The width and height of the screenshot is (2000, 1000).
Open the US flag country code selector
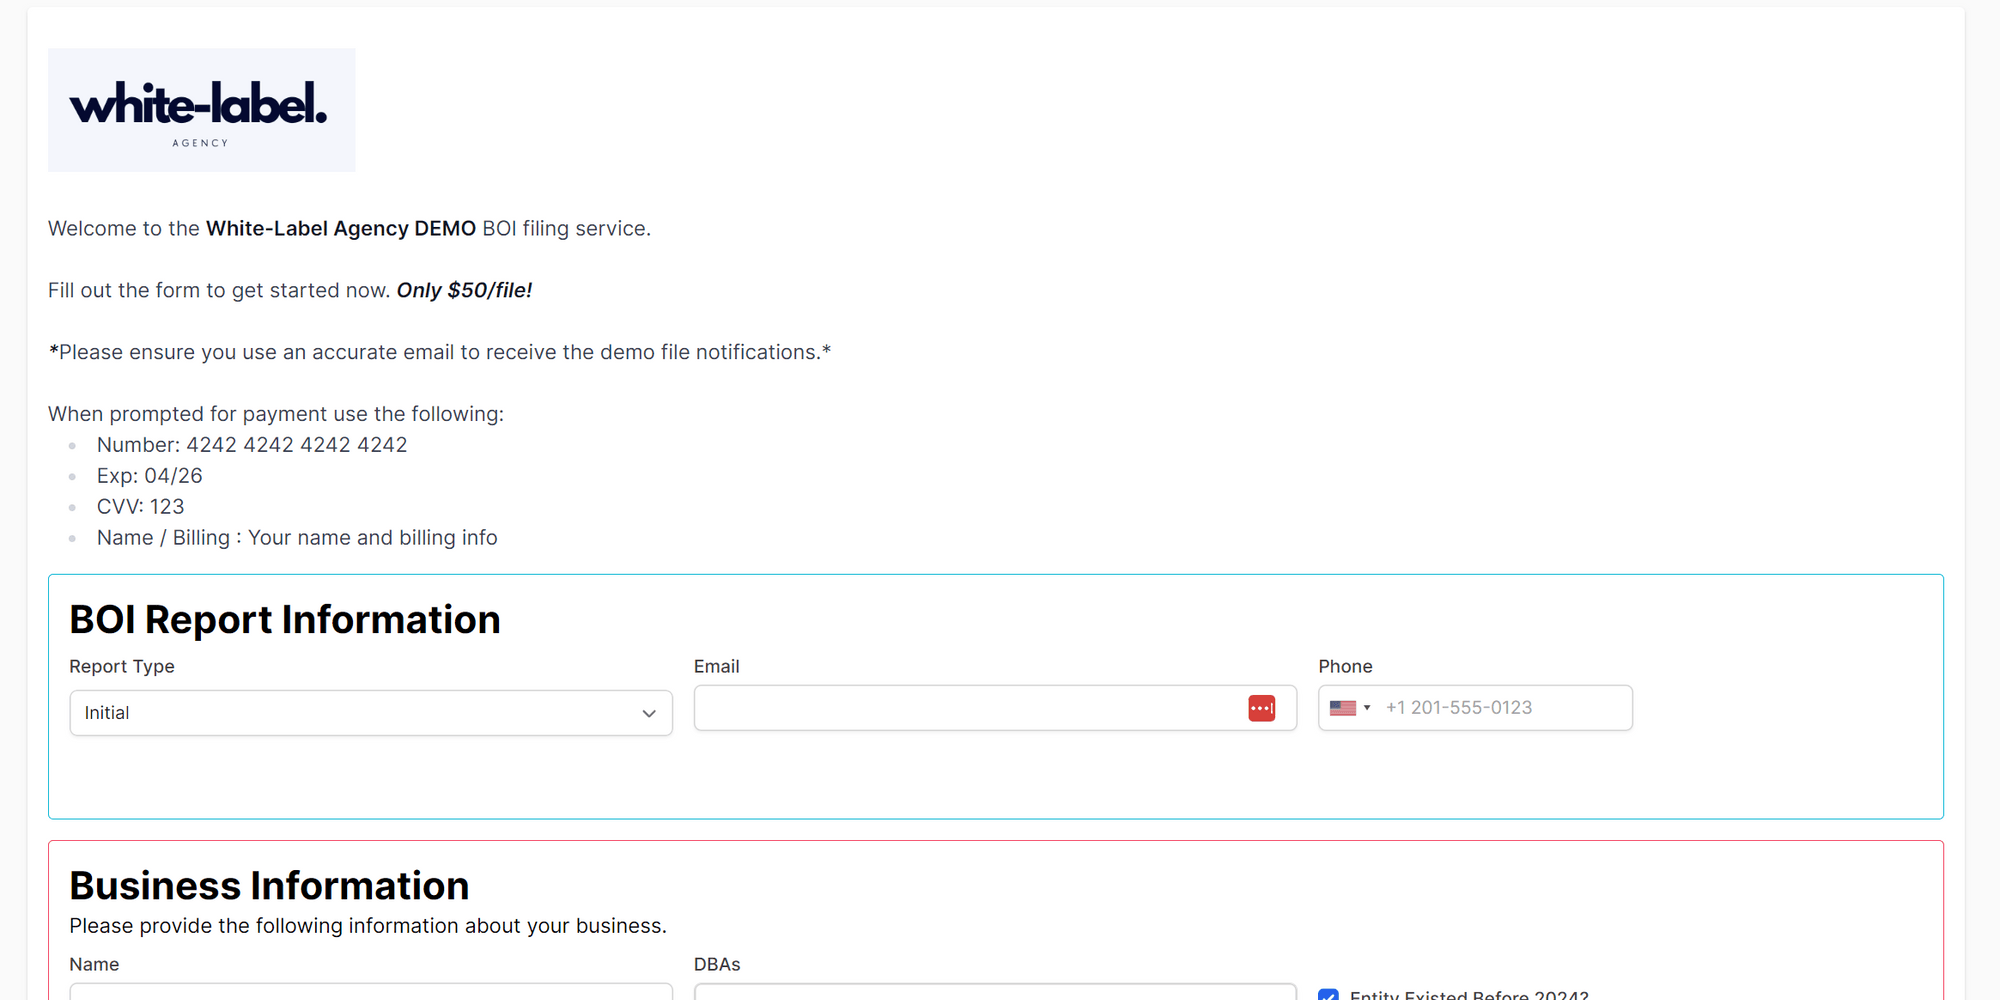click(x=1350, y=708)
